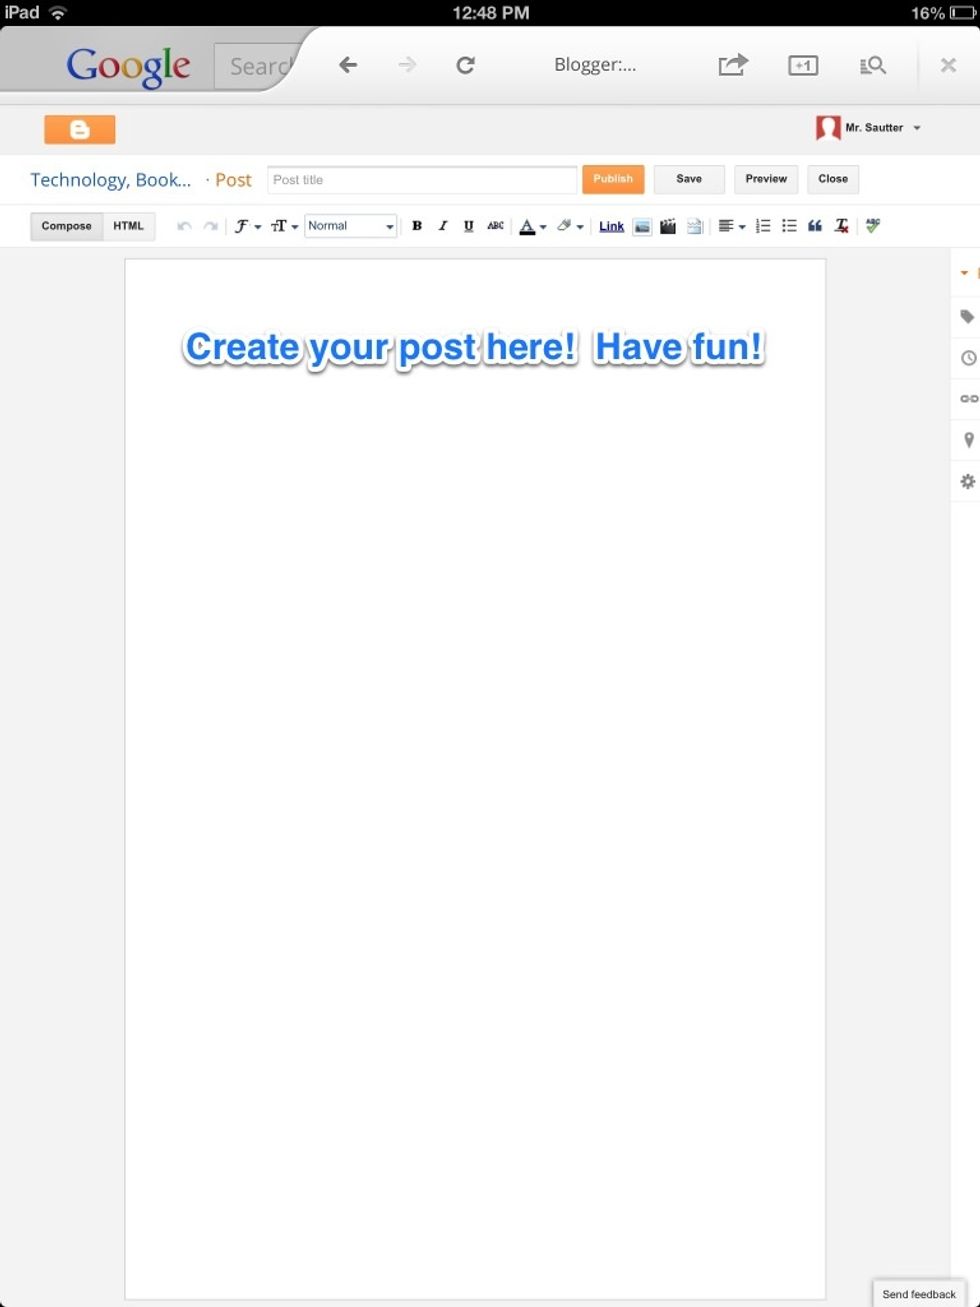Open the Schedule clock icon in sidebar
980x1307 pixels.
(967, 357)
